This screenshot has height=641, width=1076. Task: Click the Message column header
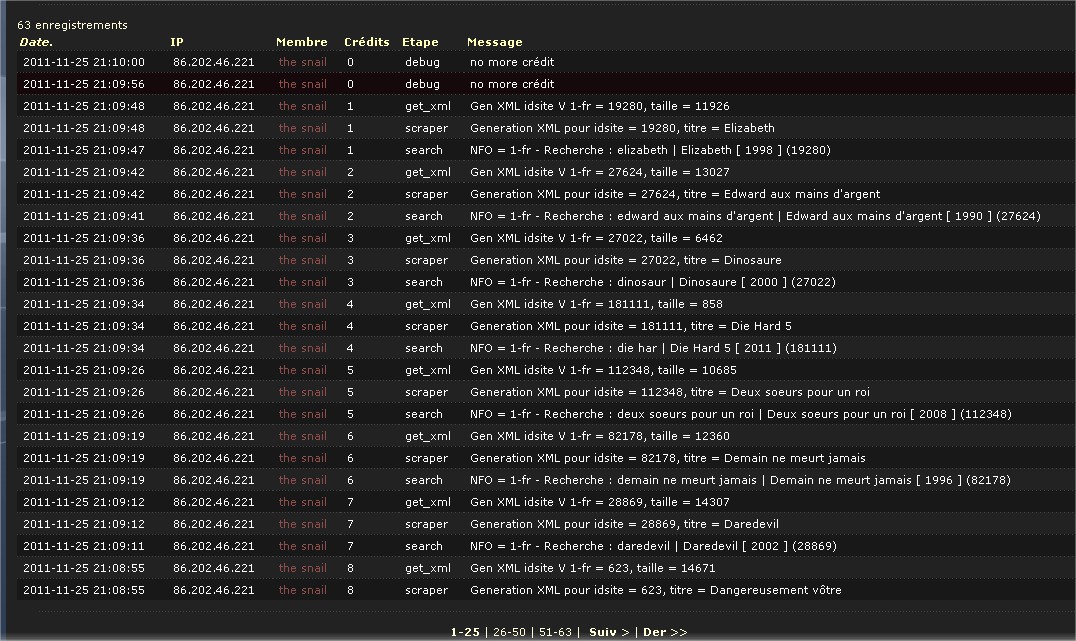[x=494, y=42]
